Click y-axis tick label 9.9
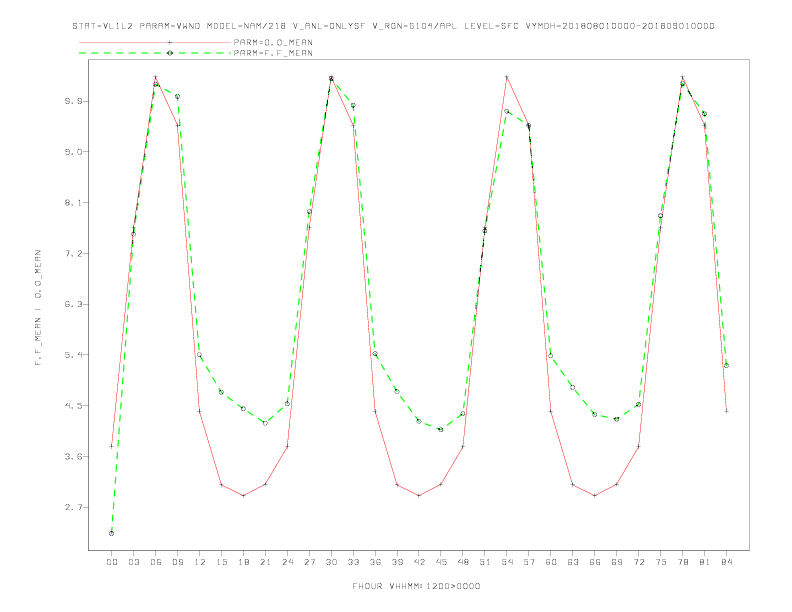Screen dimensions: 792x612 73,101
